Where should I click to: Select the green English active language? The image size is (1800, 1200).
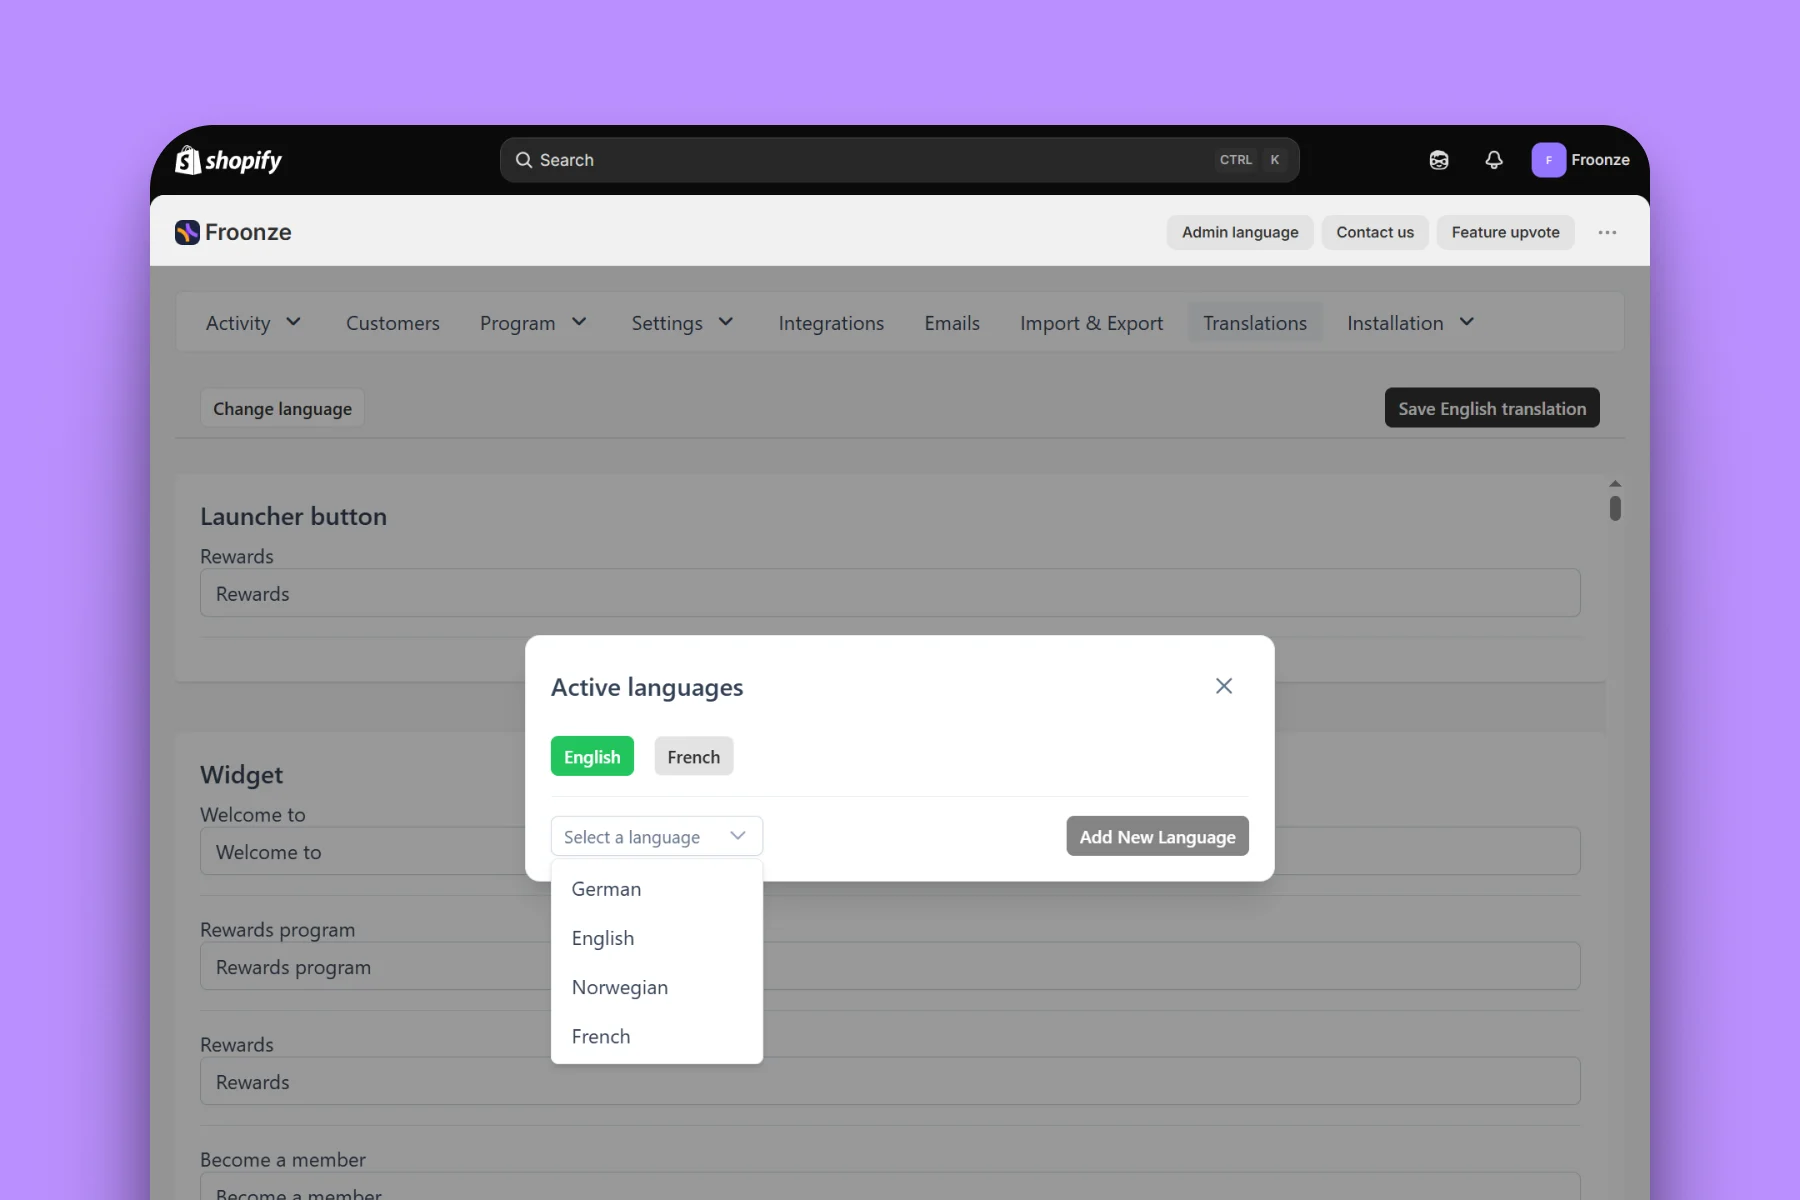(592, 757)
